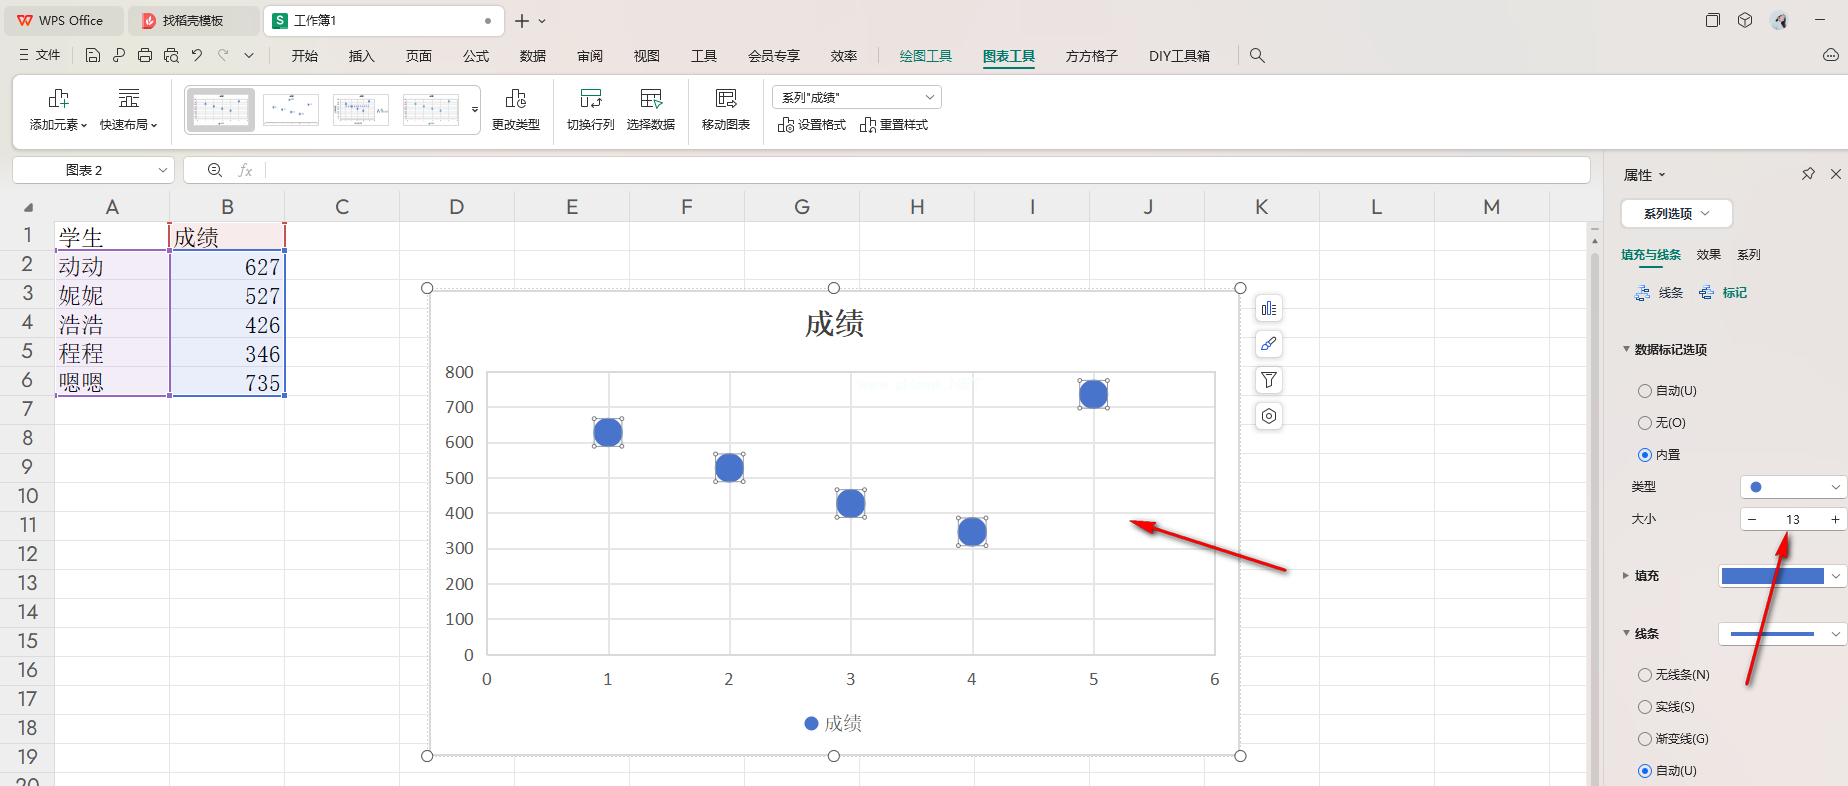Open the 系列"成绩" element dropdown

(x=856, y=97)
